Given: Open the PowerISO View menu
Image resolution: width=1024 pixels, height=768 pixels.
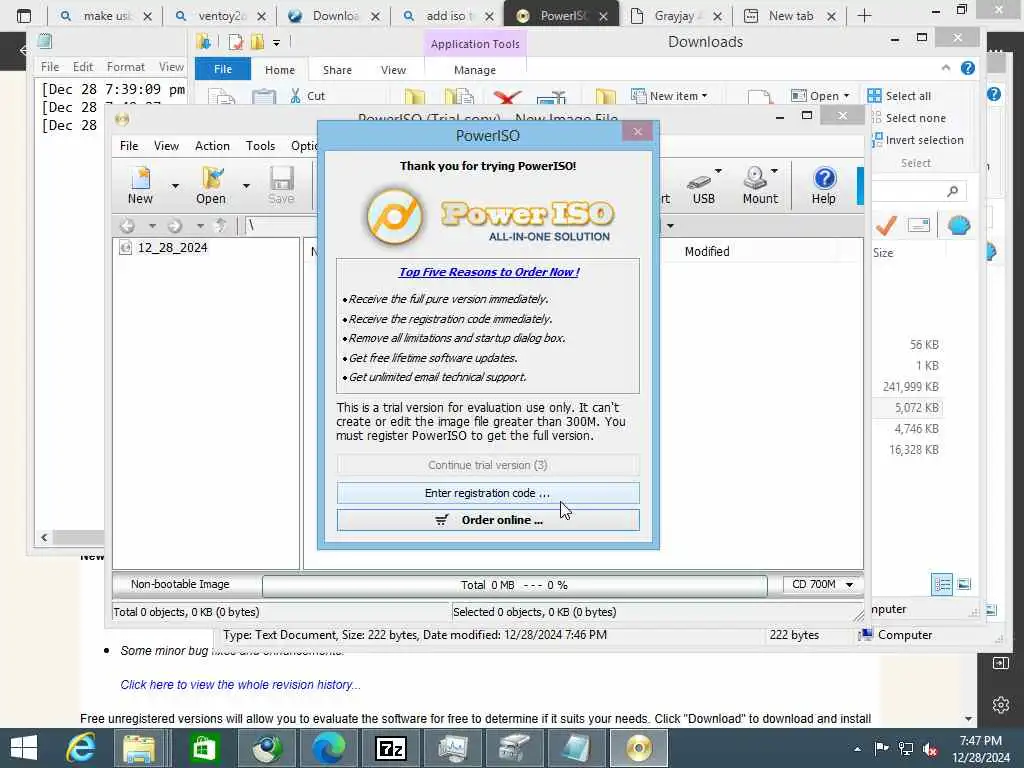Looking at the screenshot, I should point(167,146).
